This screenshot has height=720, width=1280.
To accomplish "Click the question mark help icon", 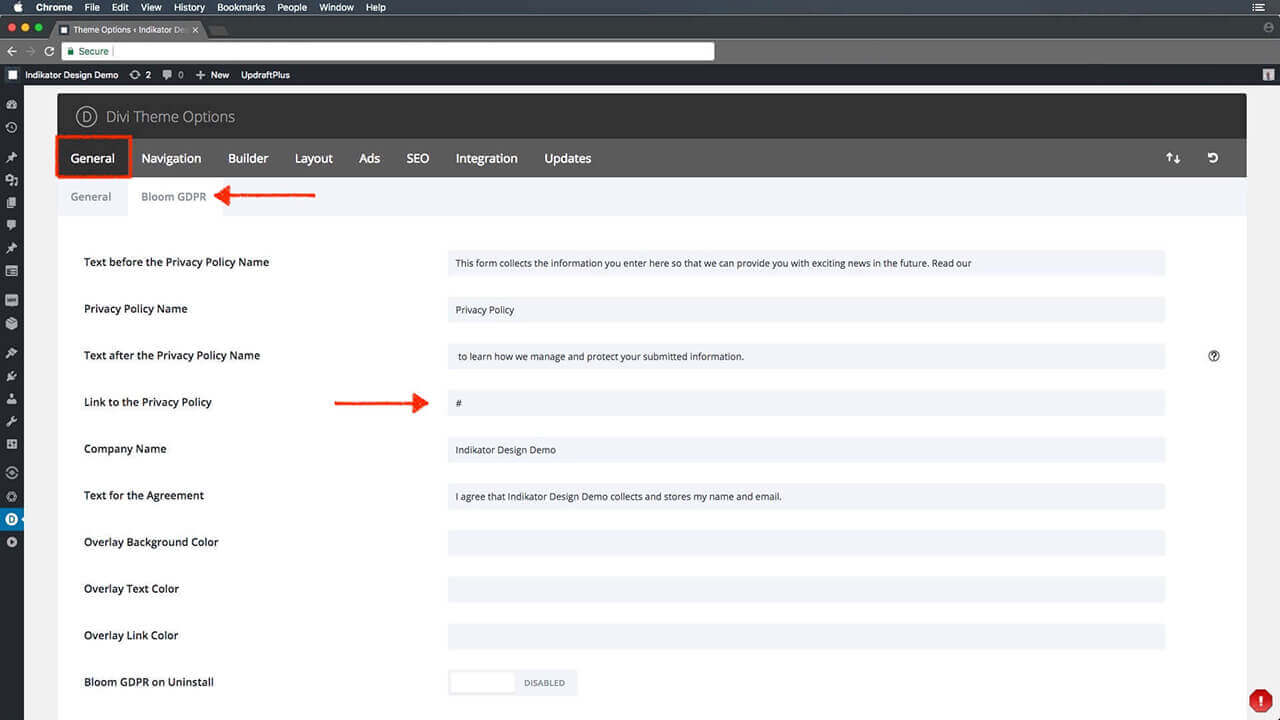I will [x=1214, y=356].
